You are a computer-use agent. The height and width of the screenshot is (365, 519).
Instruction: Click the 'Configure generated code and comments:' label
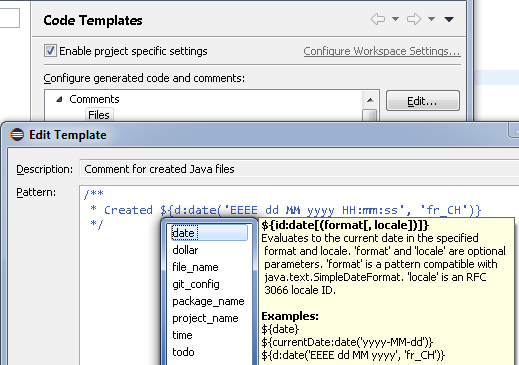144,78
